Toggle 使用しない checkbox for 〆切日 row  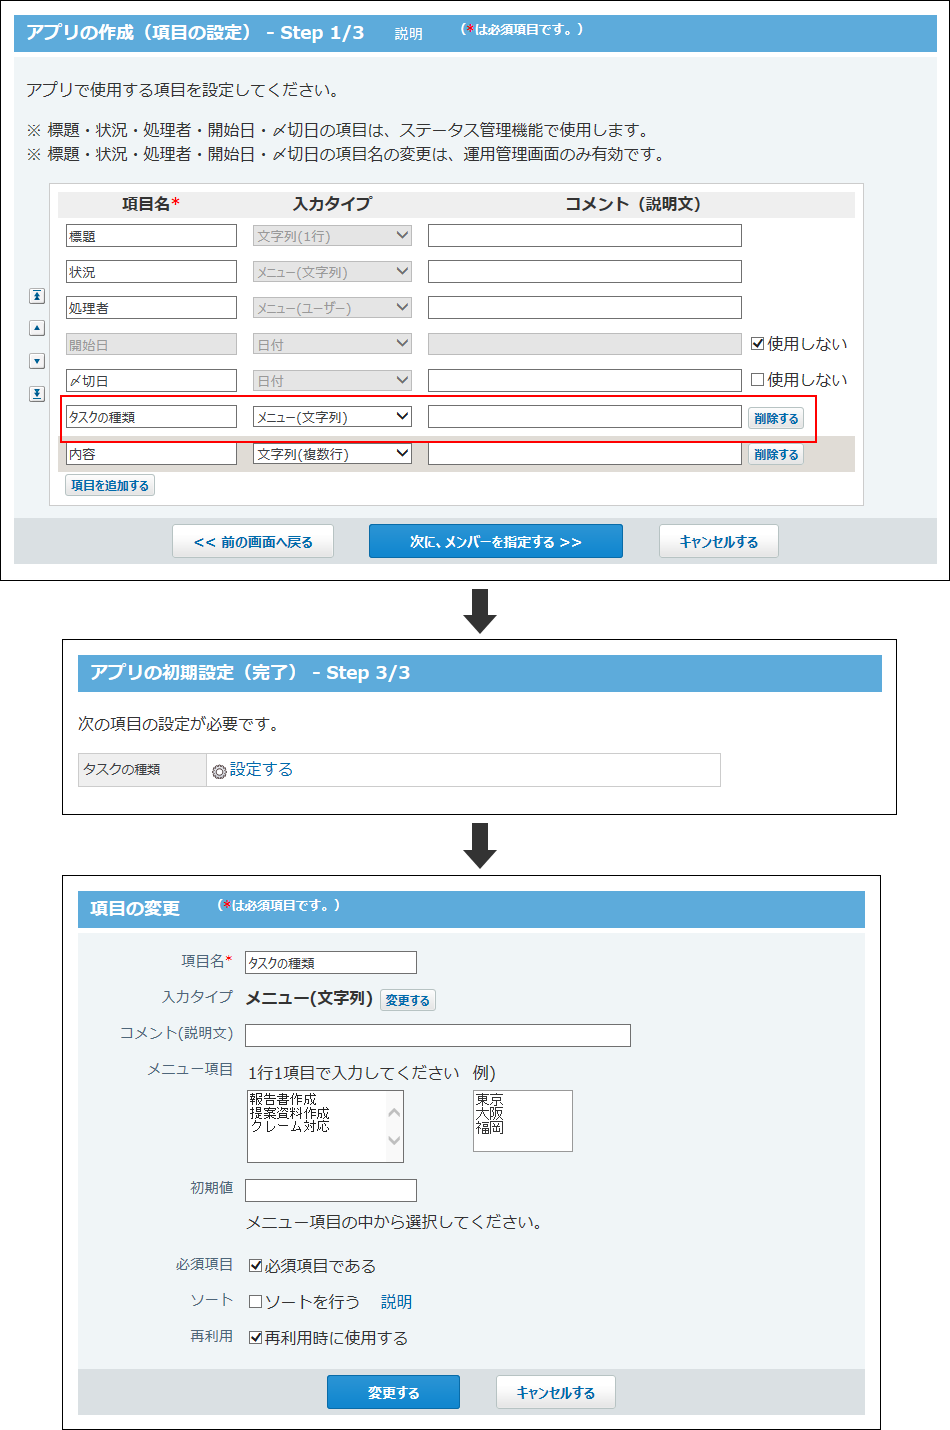click(758, 380)
